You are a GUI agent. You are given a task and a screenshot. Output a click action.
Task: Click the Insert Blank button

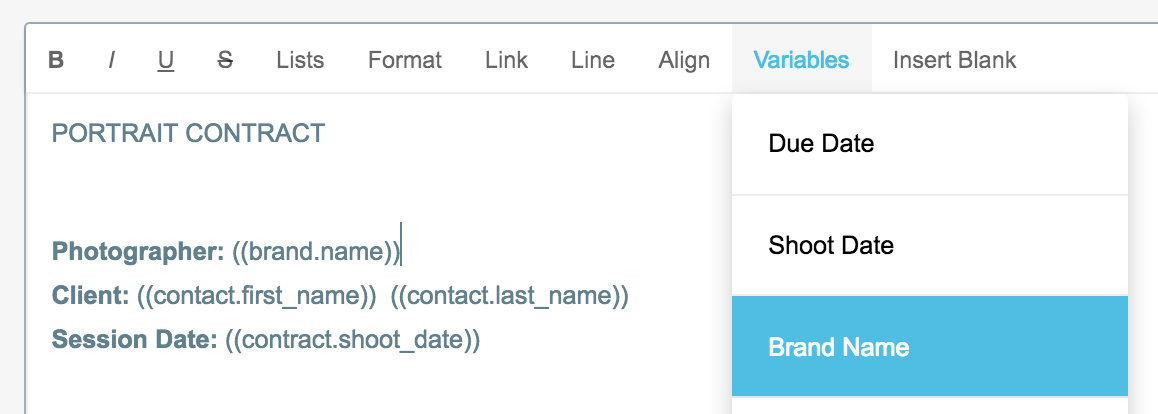pos(954,60)
